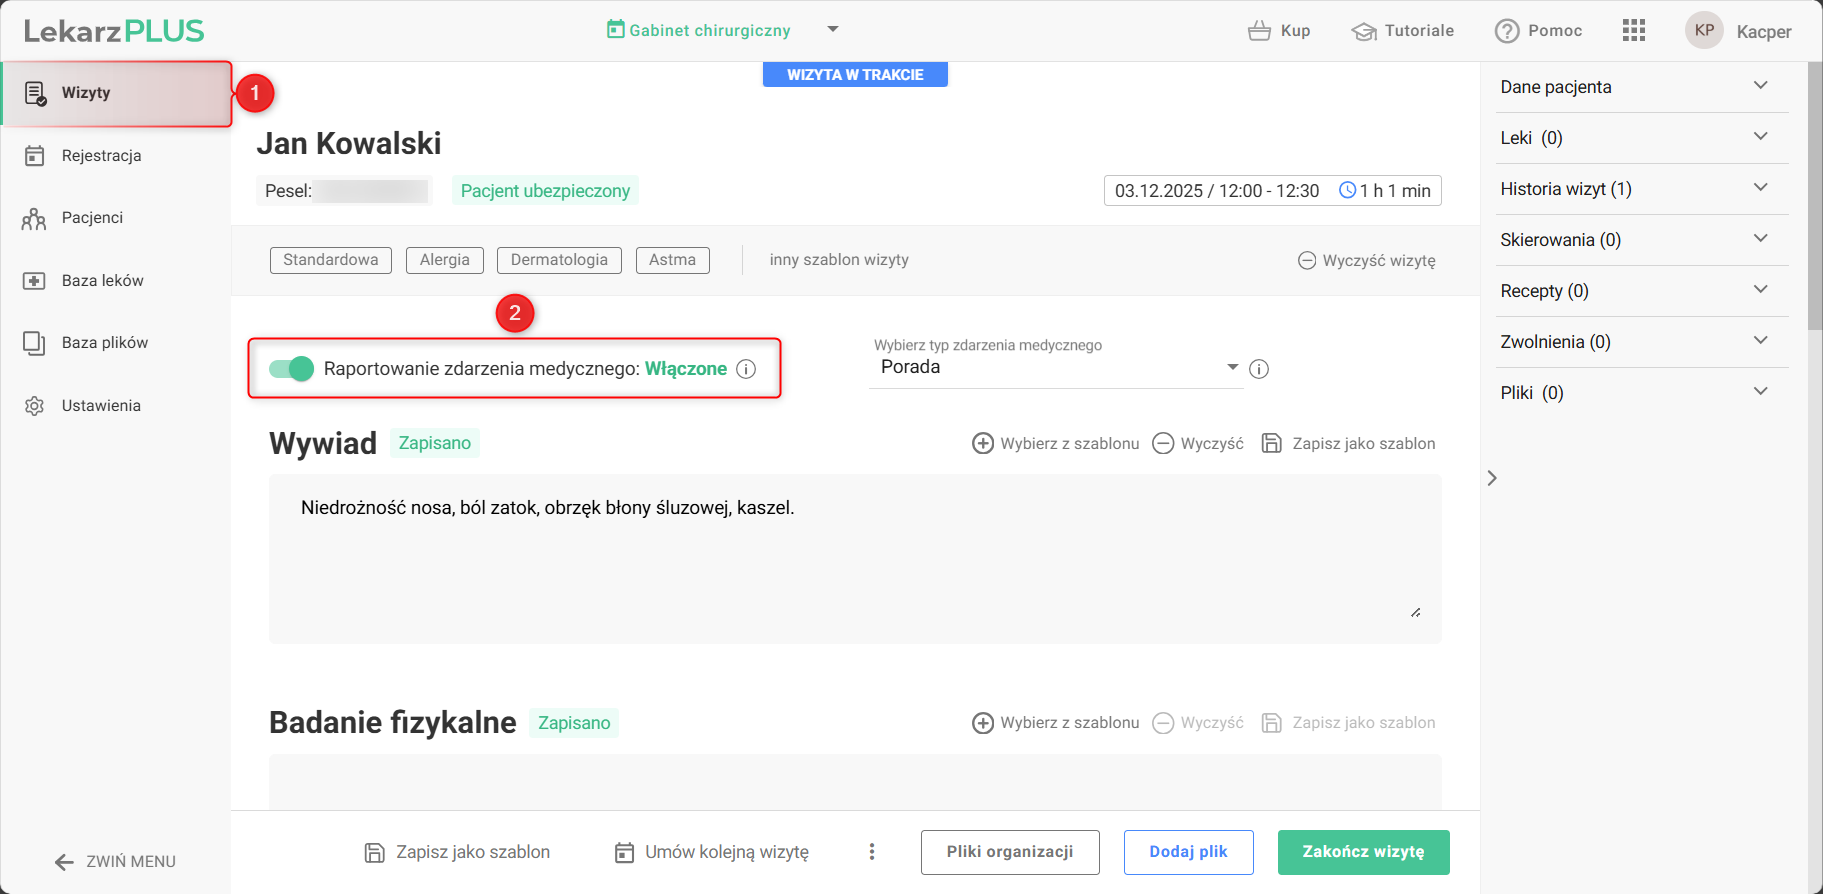The image size is (1823, 894).
Task: Open the three-dot more options menu
Action: [x=872, y=851]
